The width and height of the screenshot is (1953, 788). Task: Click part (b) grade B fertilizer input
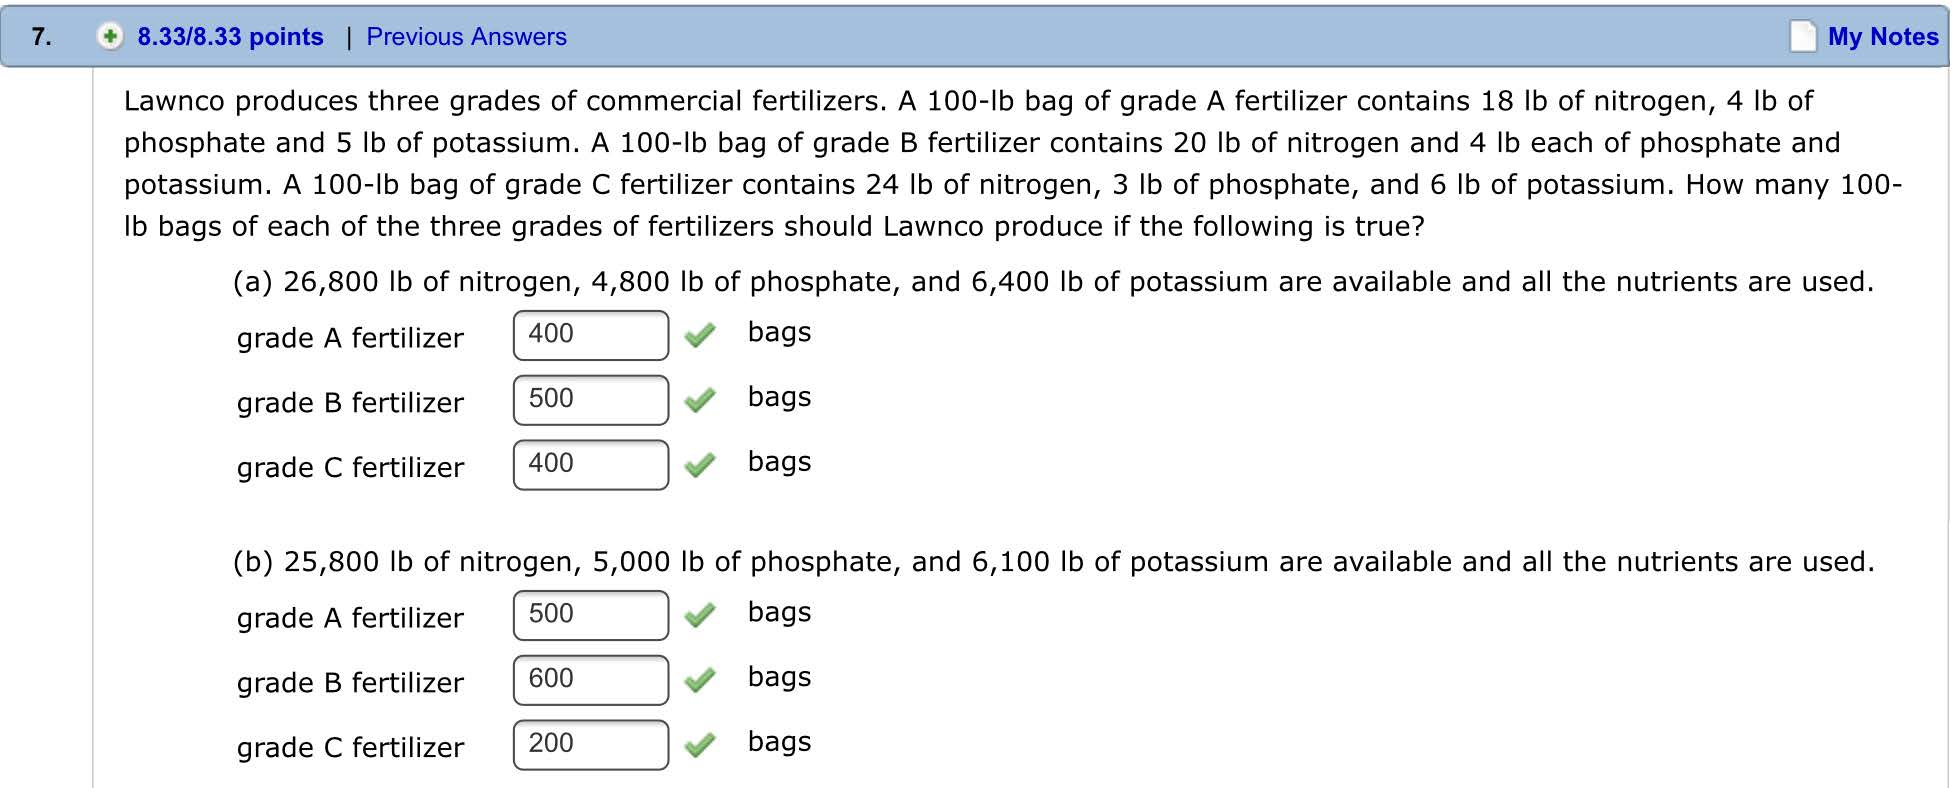click(x=590, y=680)
